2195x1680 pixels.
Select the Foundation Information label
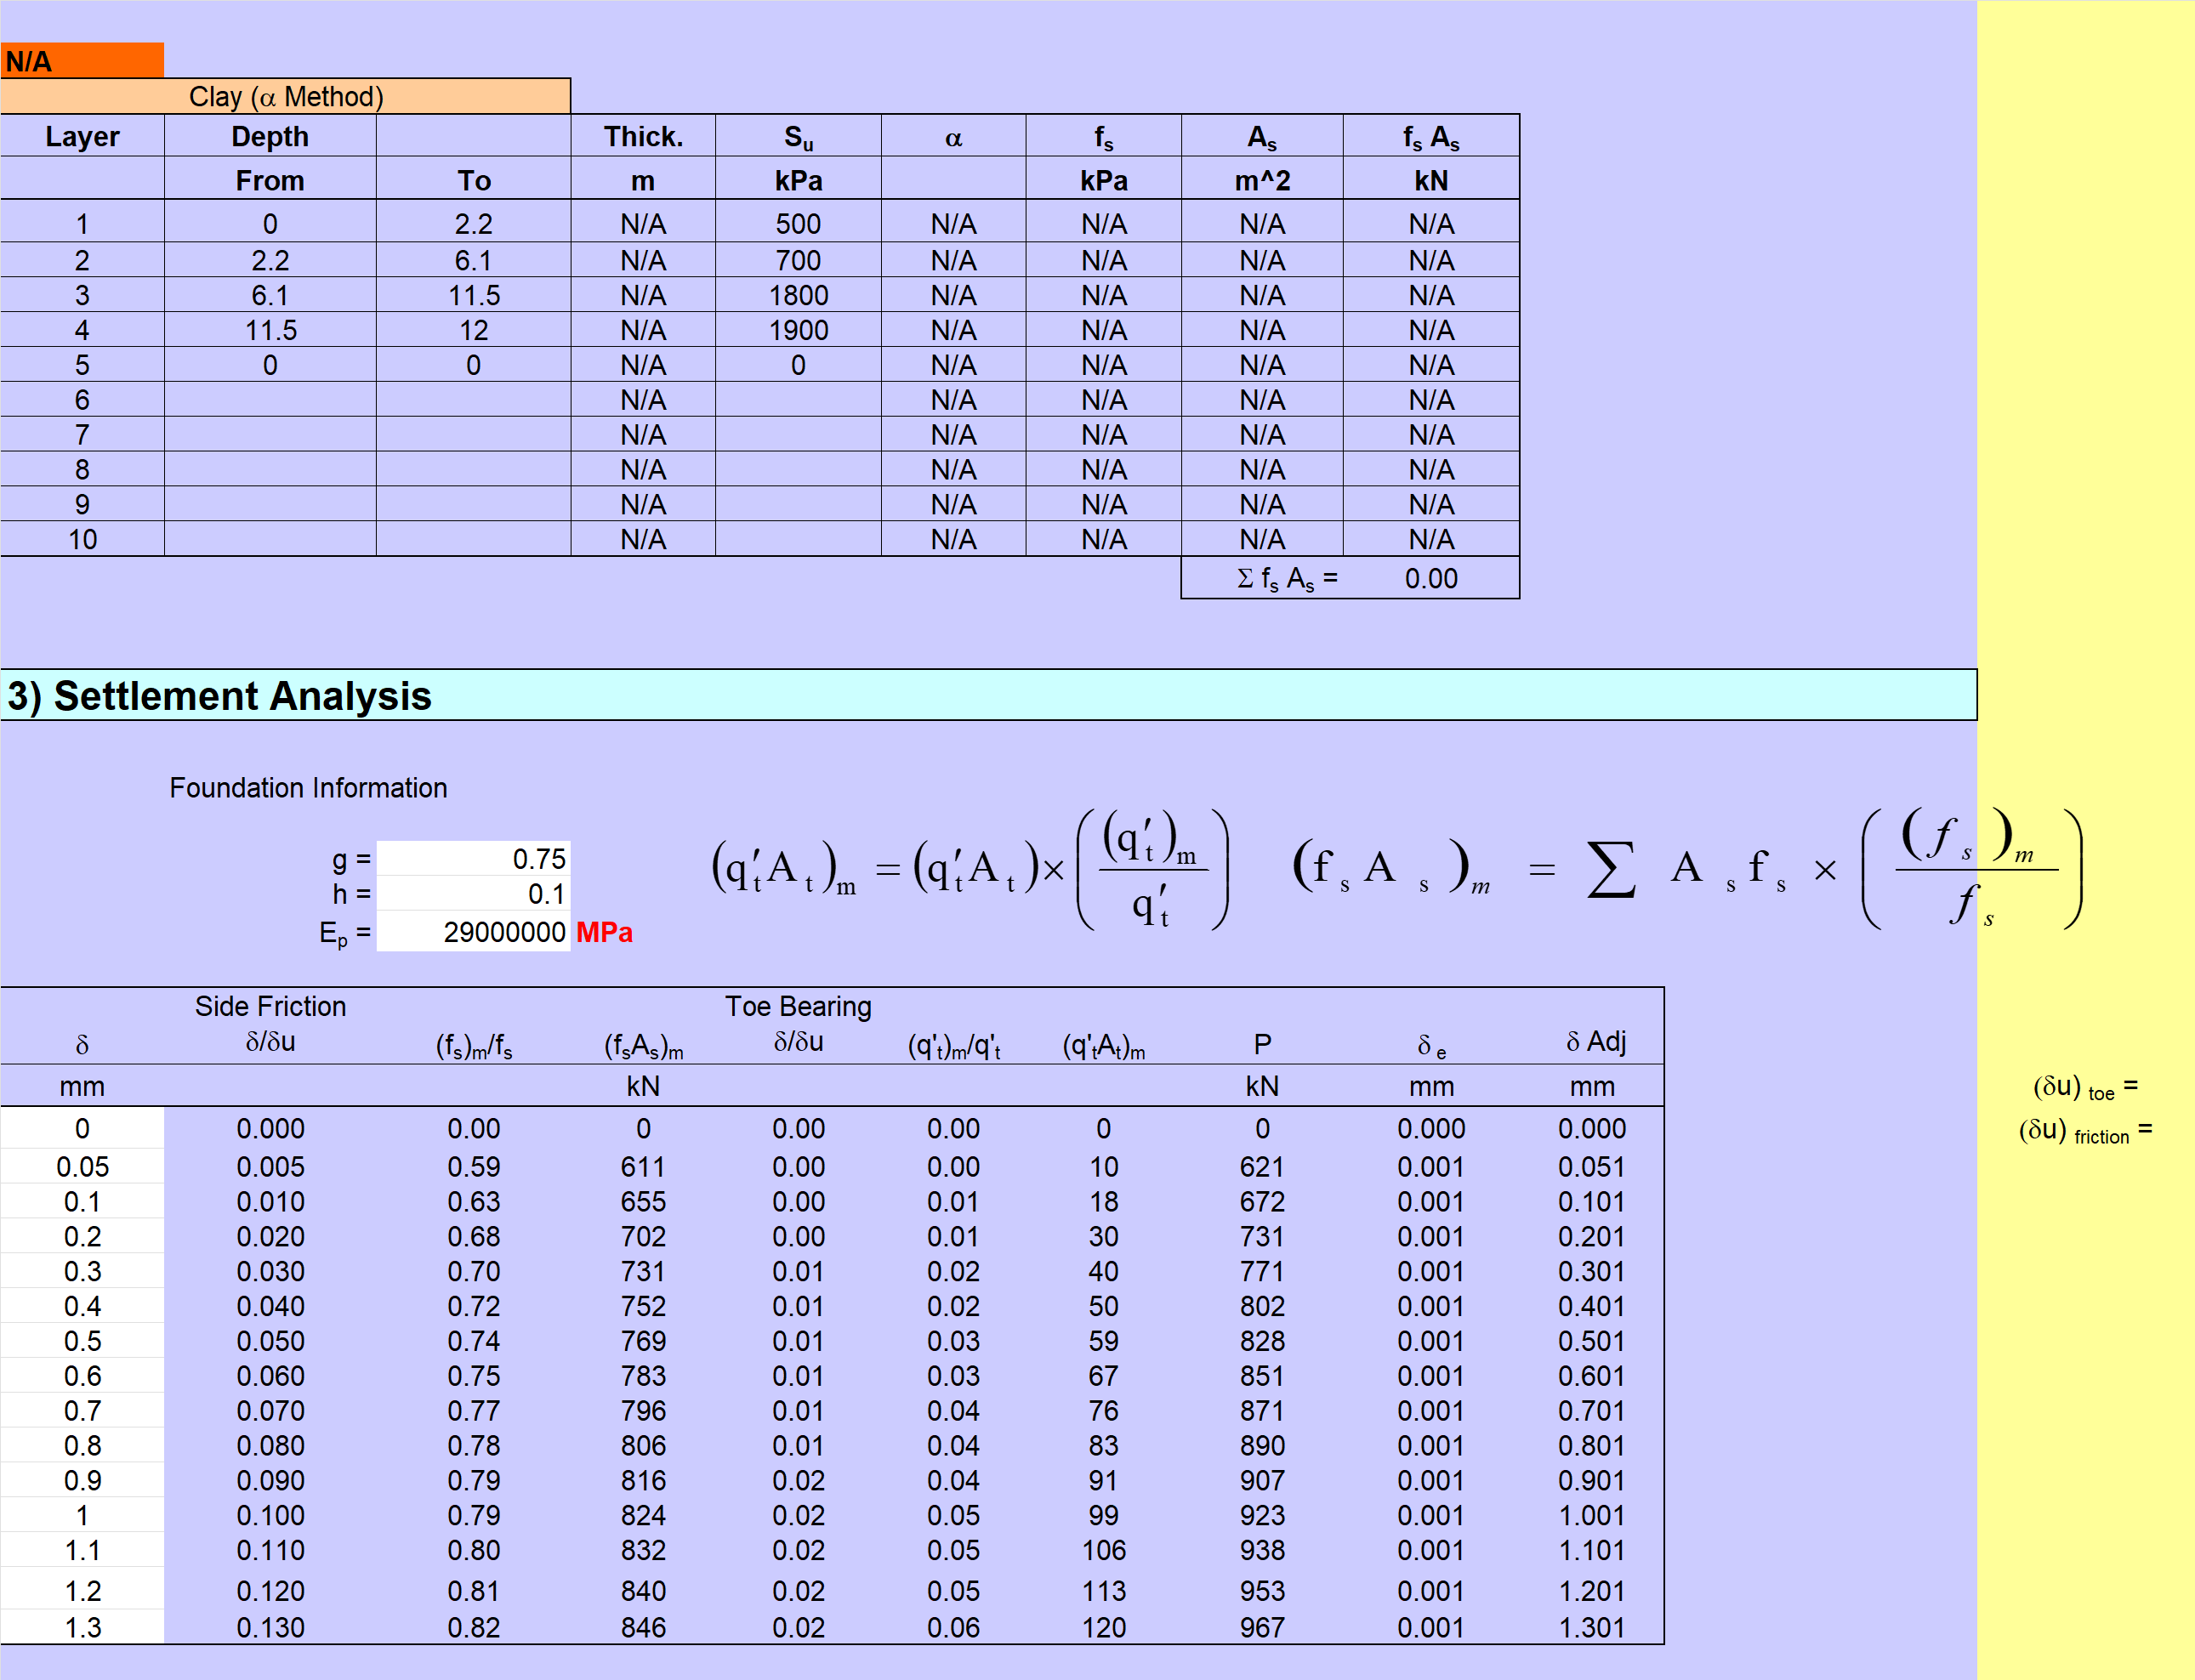[x=307, y=787]
